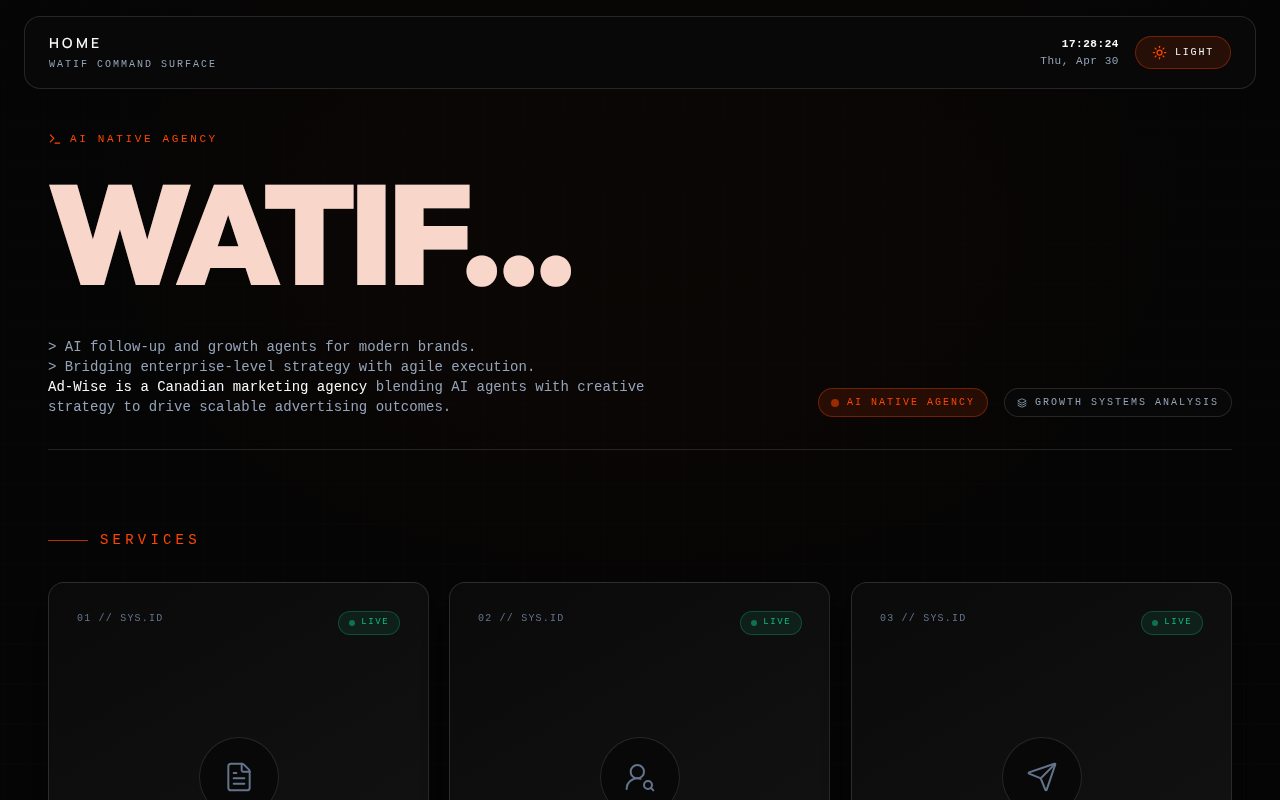Open the paper plane icon in card 03
Screen dimensions: 1280x800
click(x=1042, y=777)
